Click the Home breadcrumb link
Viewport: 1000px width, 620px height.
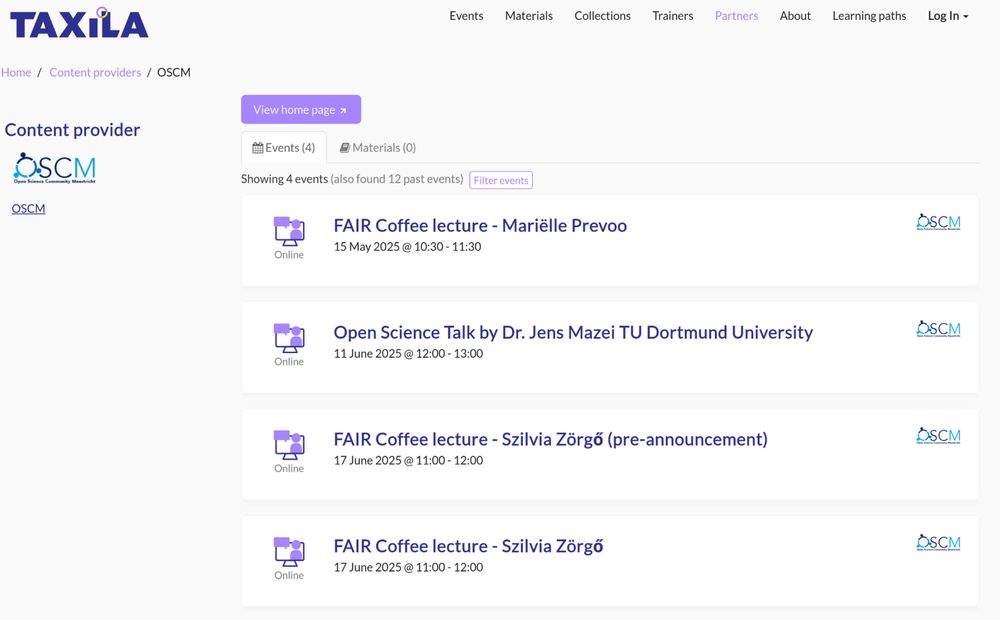pos(16,72)
